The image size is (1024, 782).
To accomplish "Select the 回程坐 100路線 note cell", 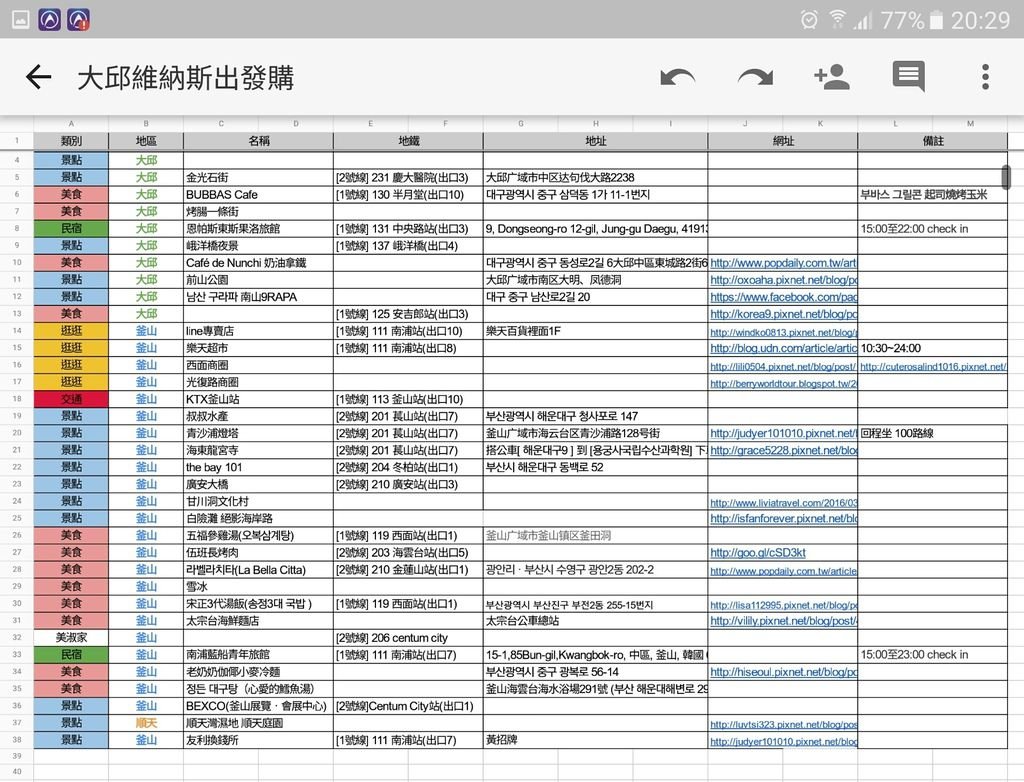I will pyautogui.click(x=933, y=432).
